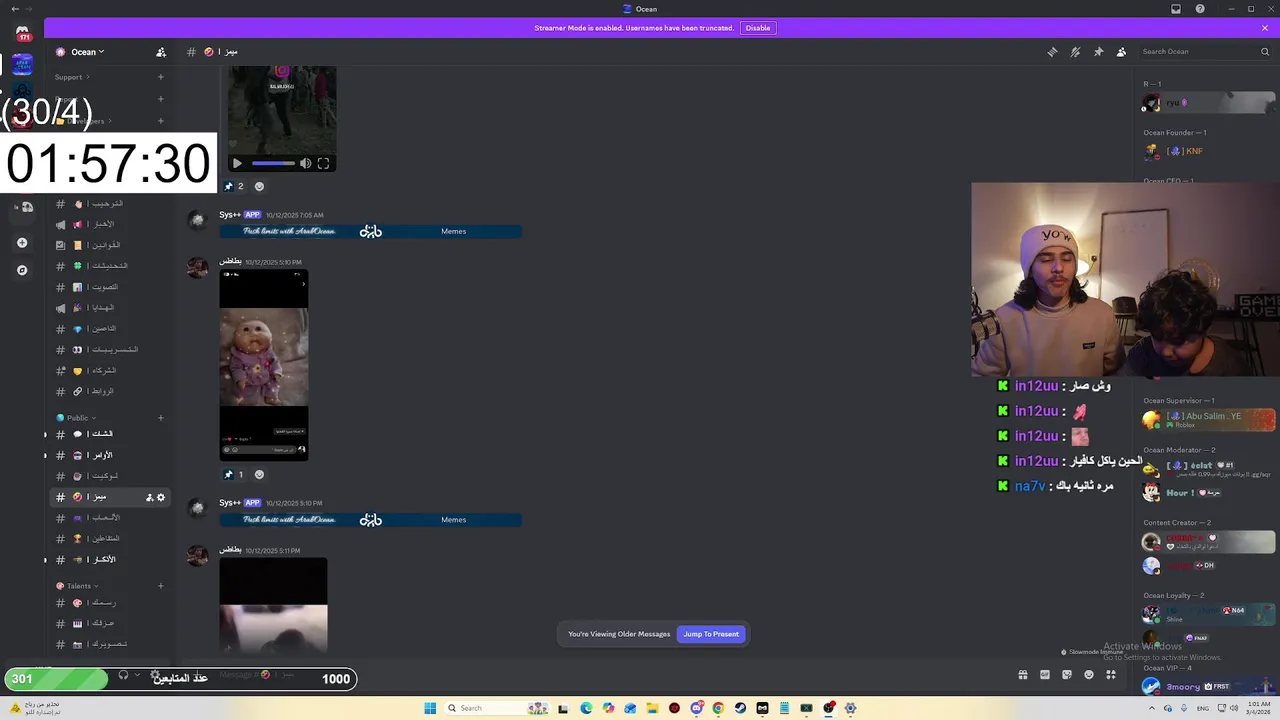
Task: Open Abu Salim . YE member profile
Action: tap(1209, 420)
